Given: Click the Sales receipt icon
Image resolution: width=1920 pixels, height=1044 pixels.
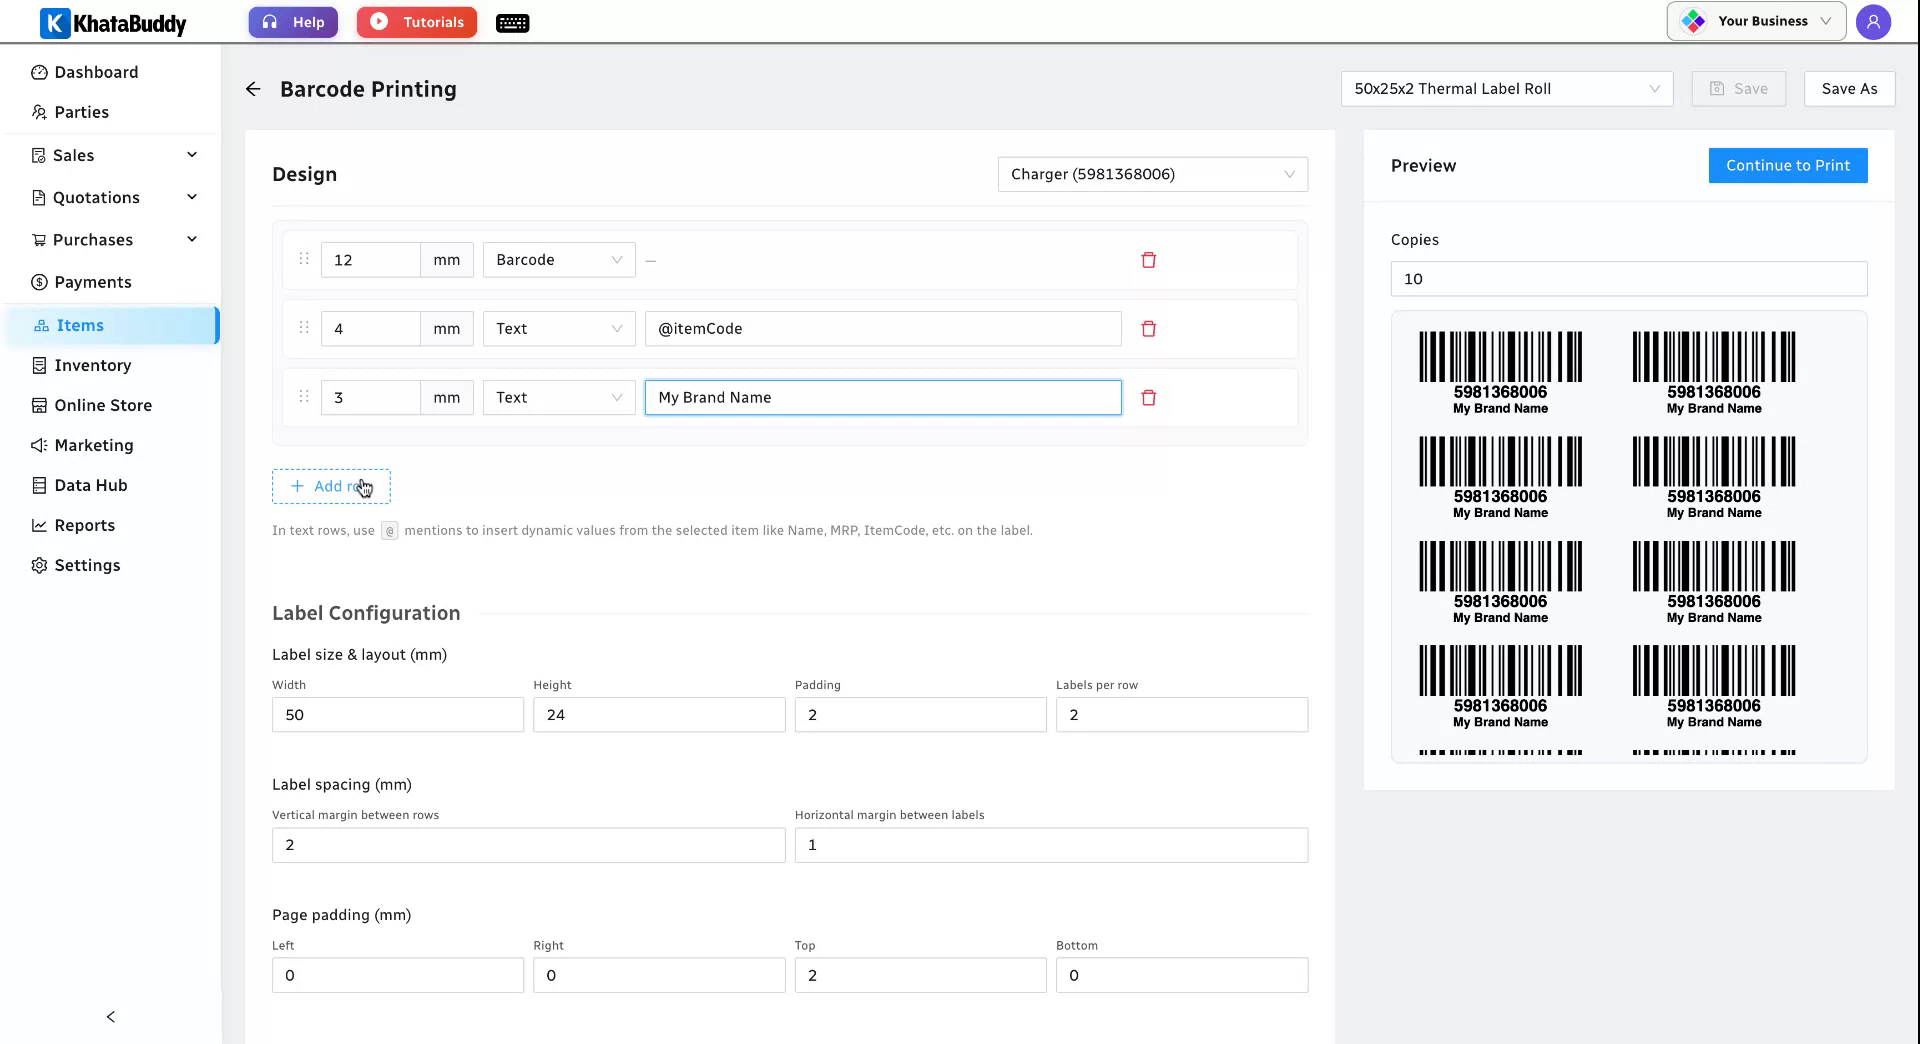Looking at the screenshot, I should 38,156.
